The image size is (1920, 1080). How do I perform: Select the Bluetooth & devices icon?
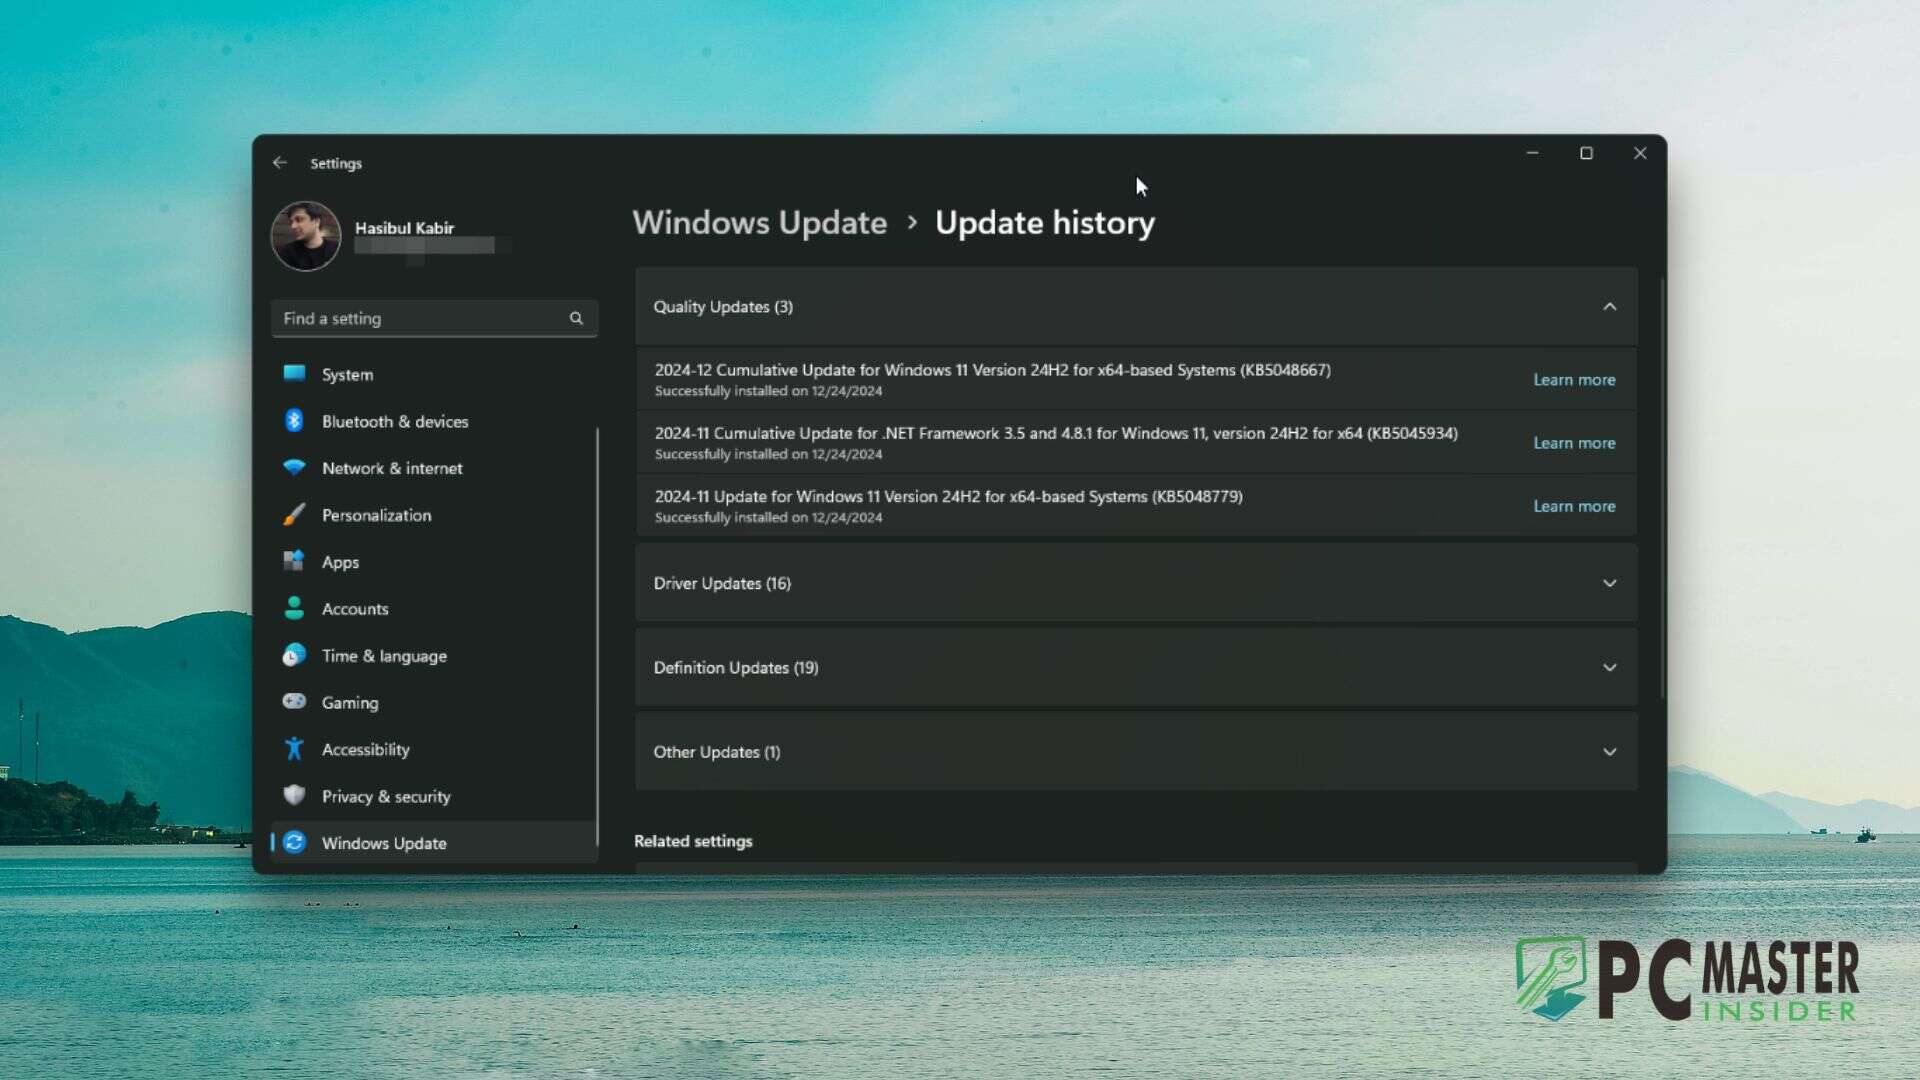coord(295,421)
